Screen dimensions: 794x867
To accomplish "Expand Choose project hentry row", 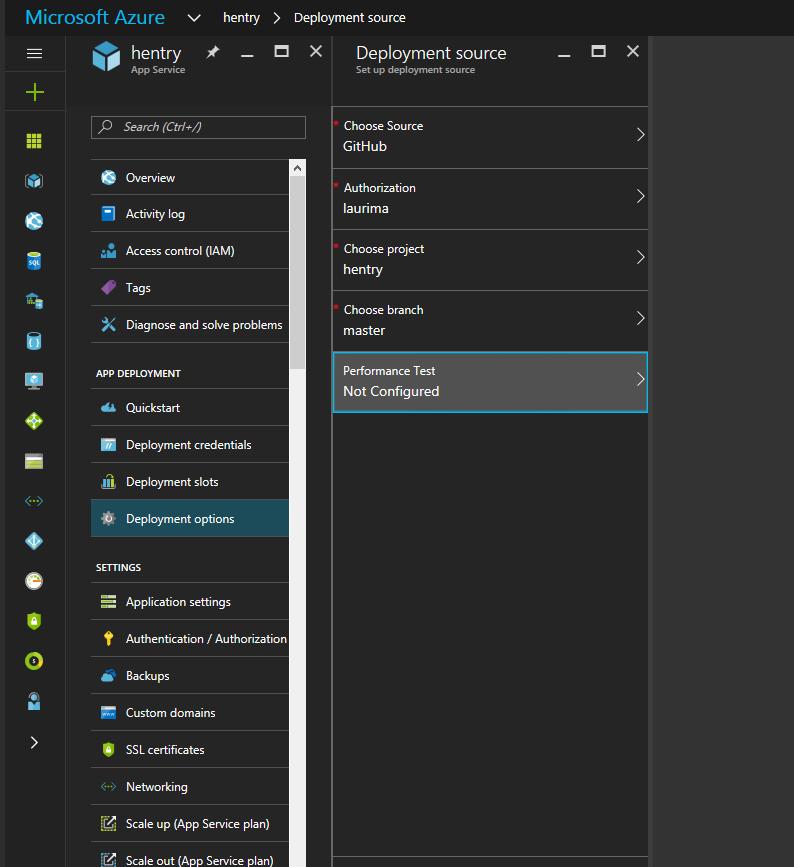I will (x=490, y=260).
